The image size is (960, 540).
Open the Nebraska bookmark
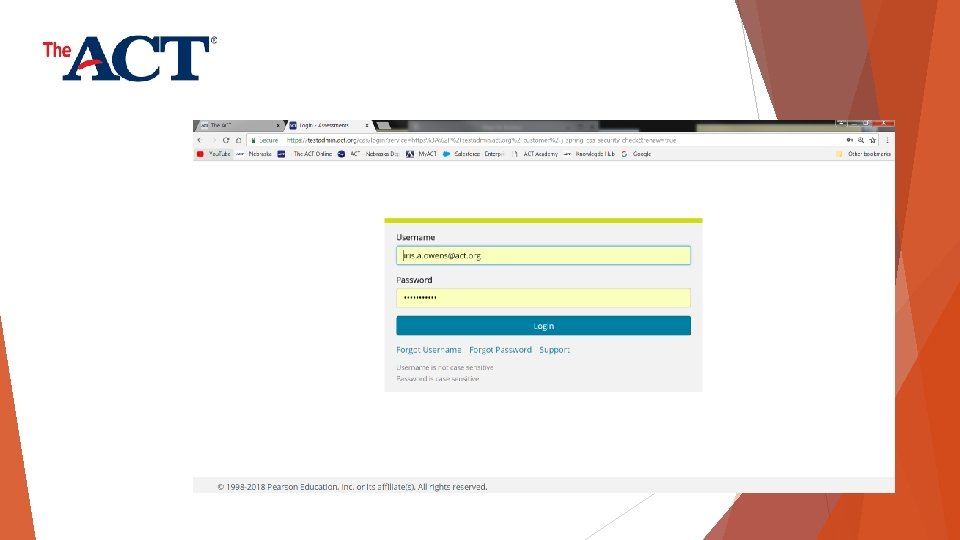pyautogui.click(x=254, y=154)
